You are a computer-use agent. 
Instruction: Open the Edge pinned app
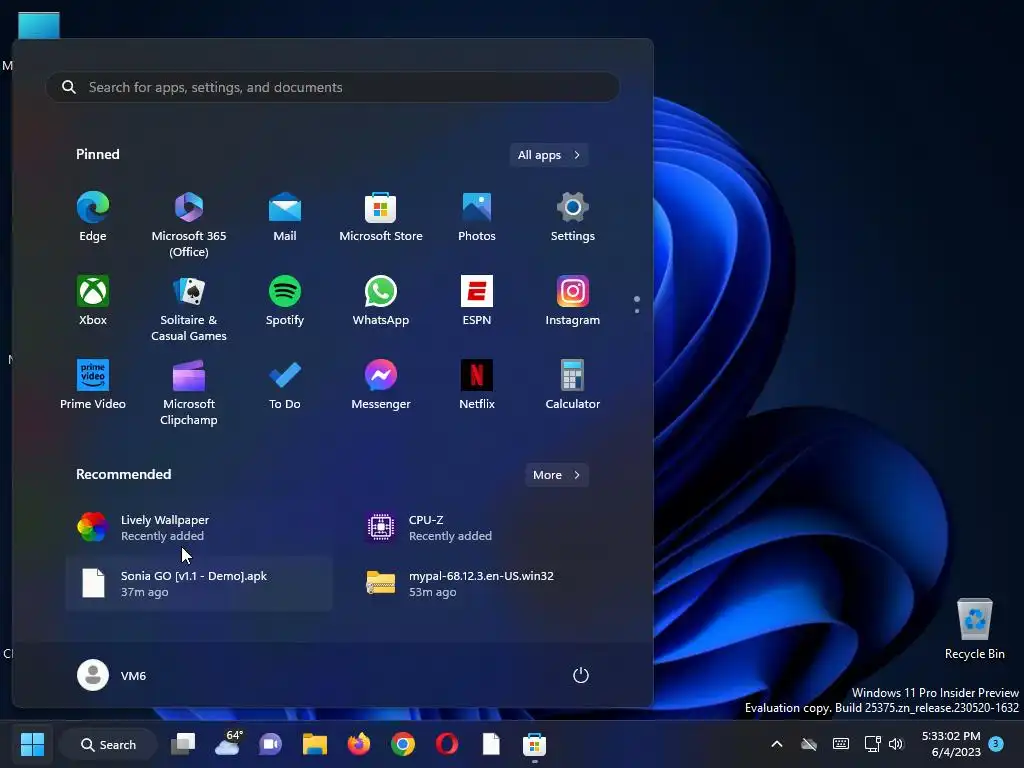[93, 217]
